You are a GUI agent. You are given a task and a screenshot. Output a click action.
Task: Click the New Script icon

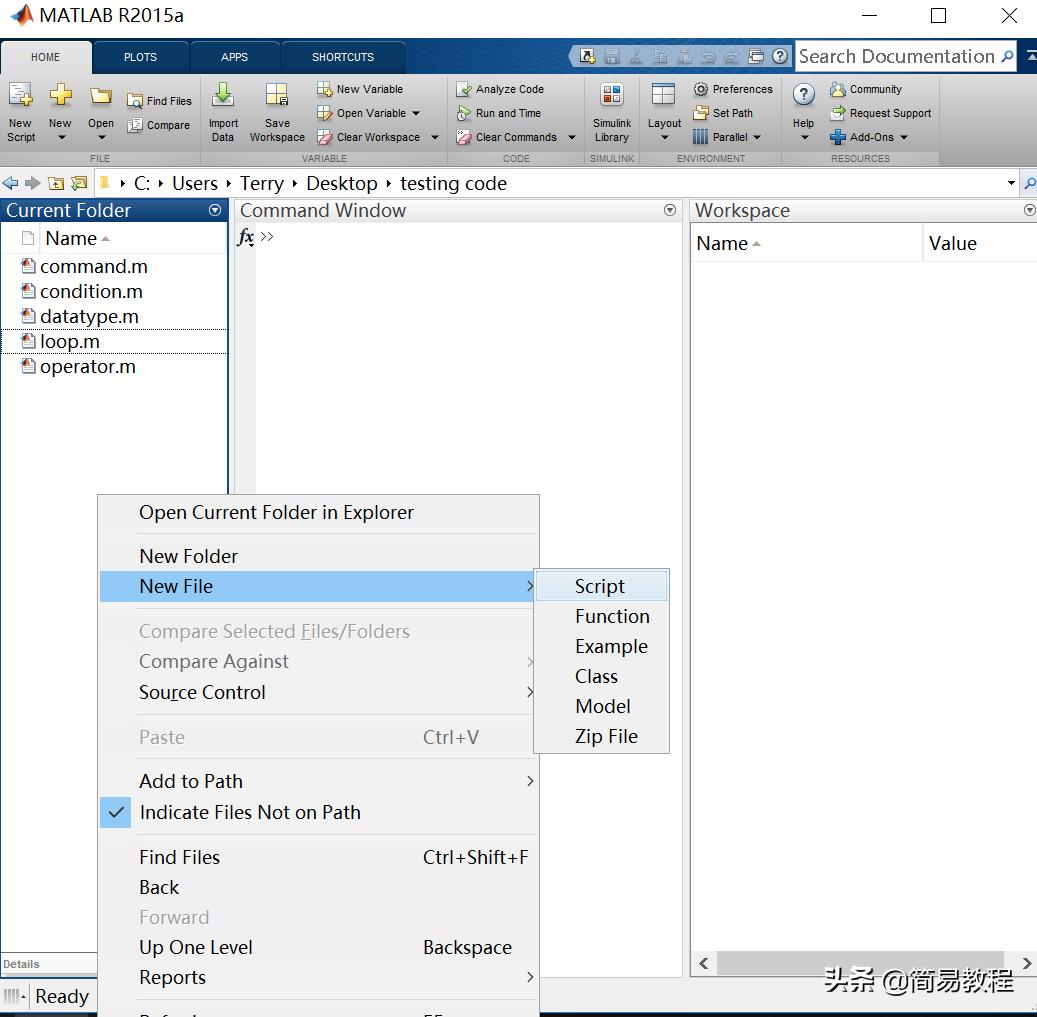tap(20, 96)
